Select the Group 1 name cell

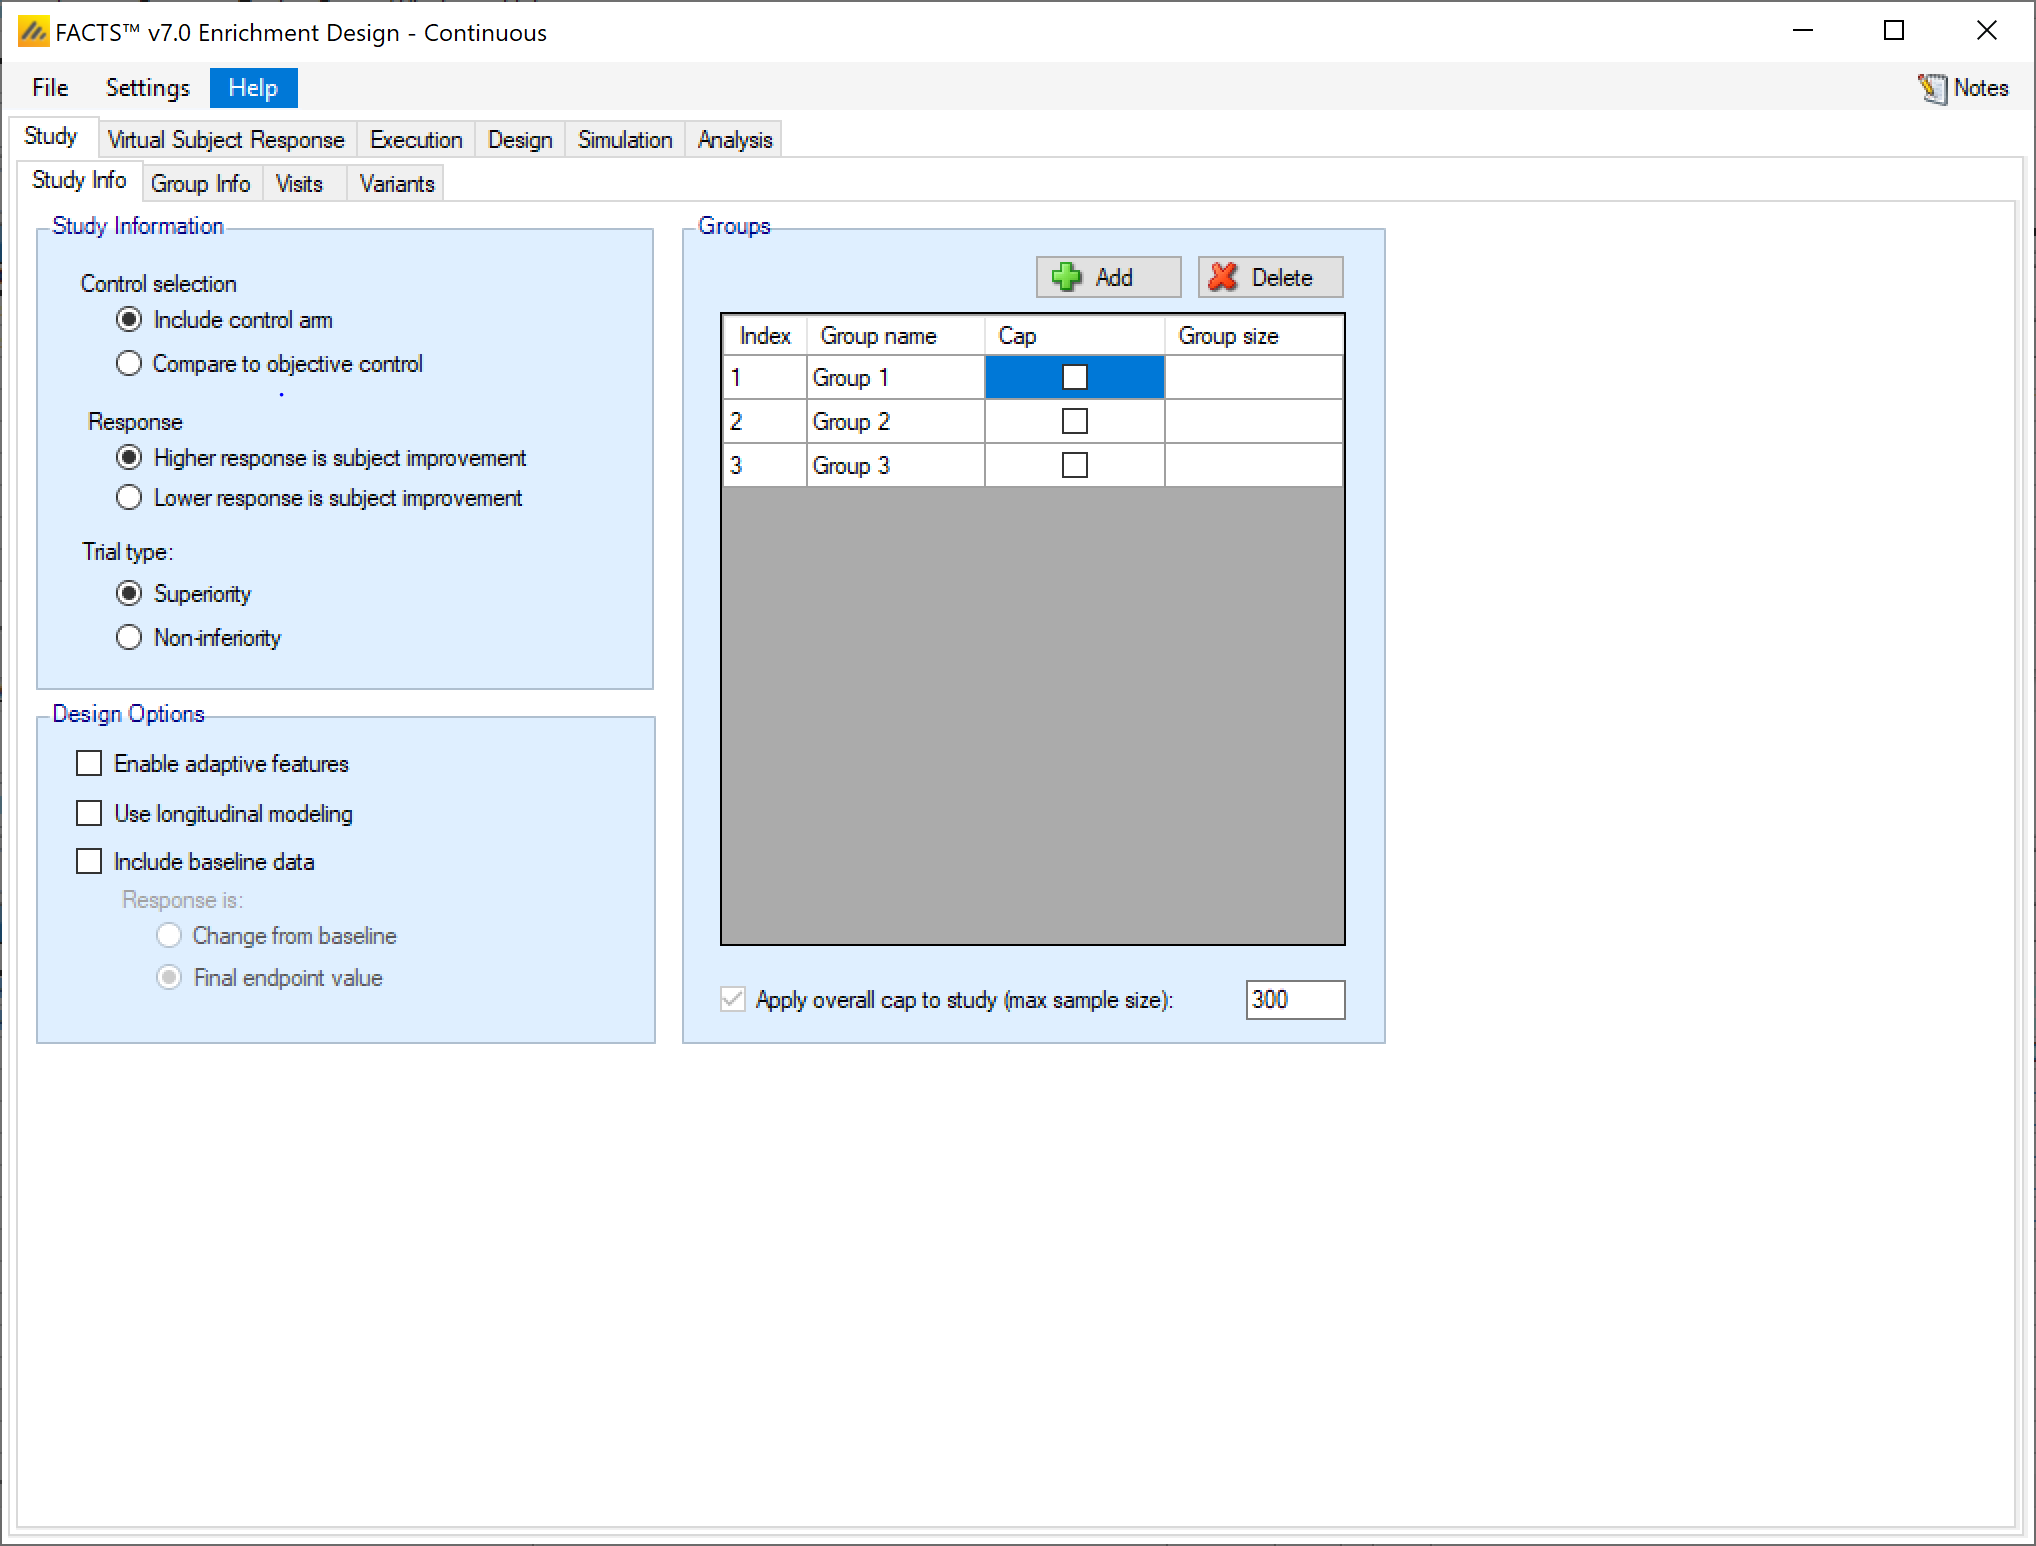(x=894, y=378)
